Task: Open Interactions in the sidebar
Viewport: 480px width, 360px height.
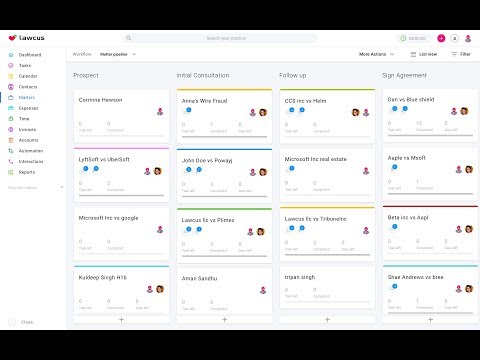Action: point(31,162)
